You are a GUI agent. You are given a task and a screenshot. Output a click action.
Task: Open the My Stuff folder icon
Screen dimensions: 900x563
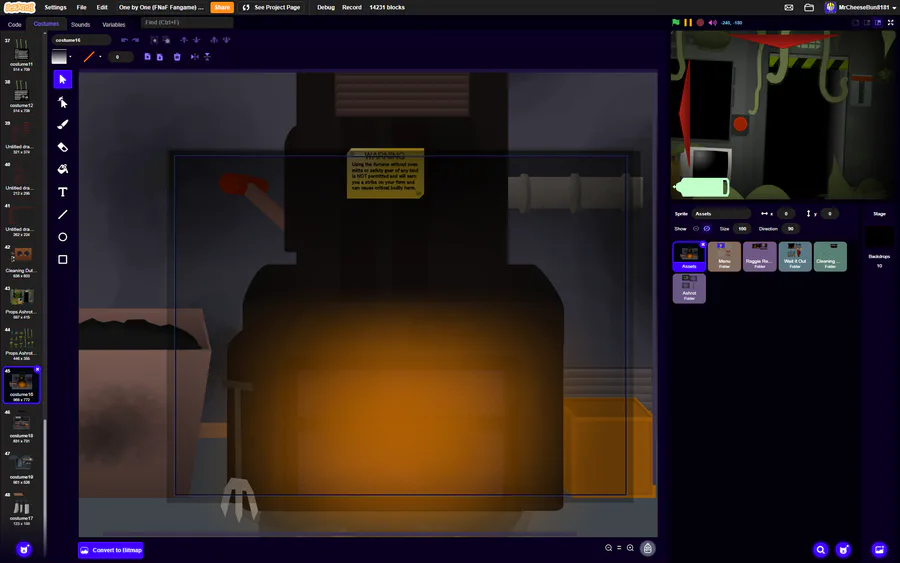pyautogui.click(x=809, y=7)
